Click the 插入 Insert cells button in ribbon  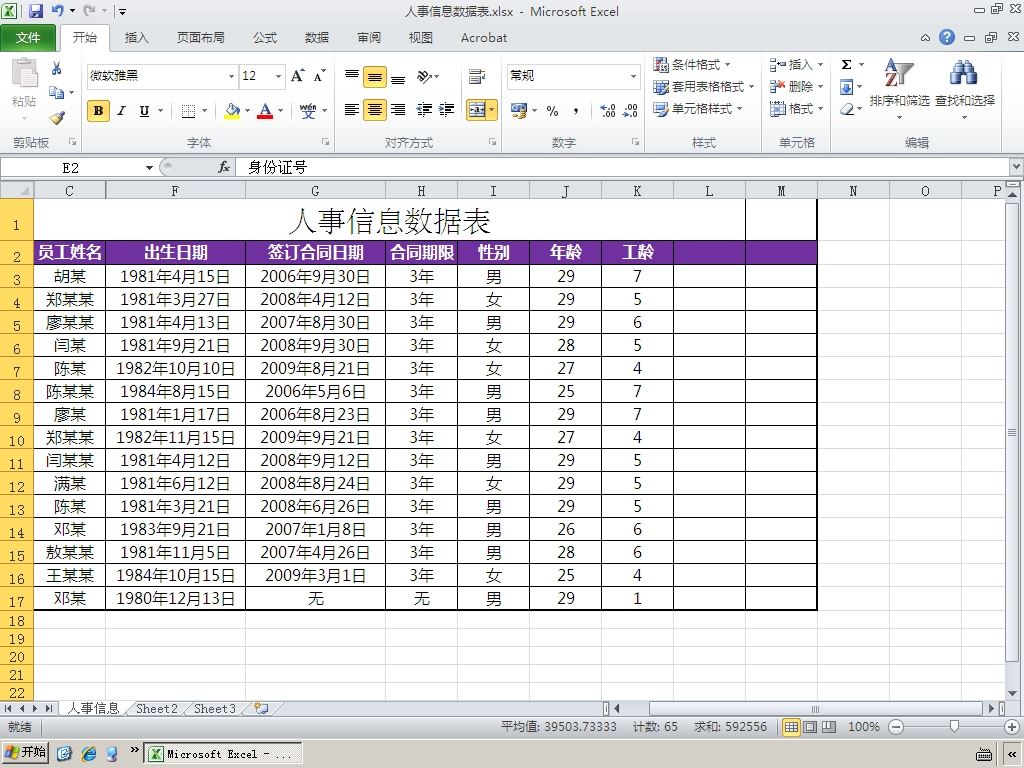[x=797, y=65]
